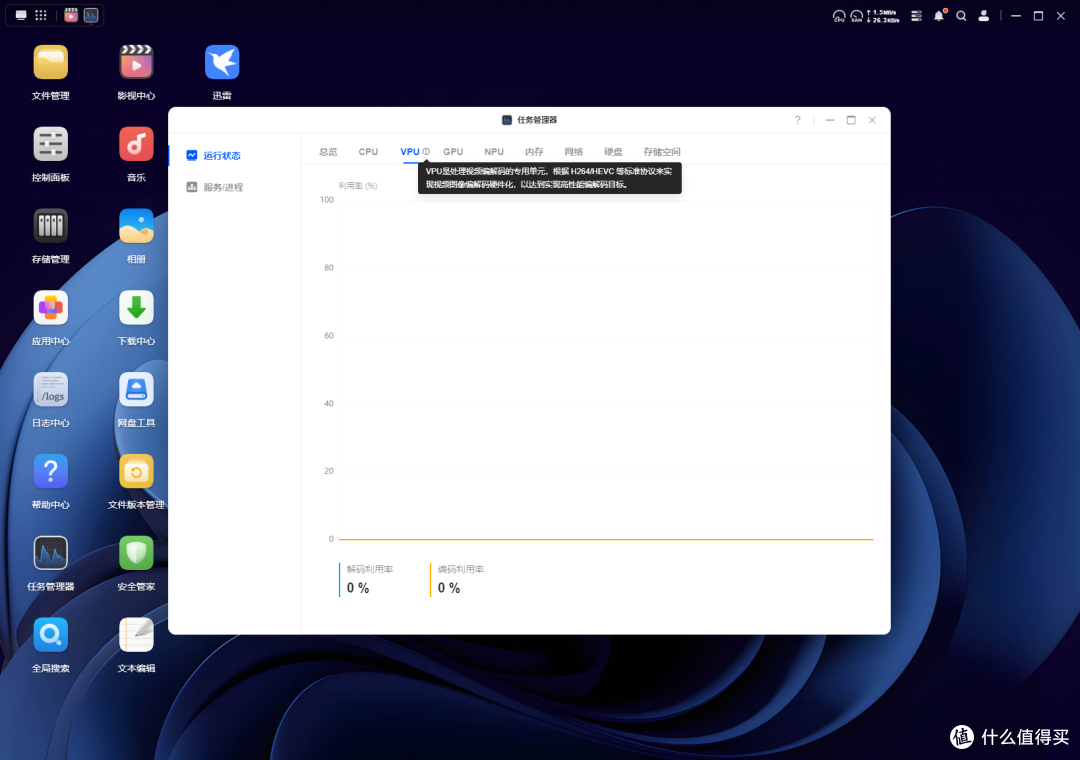The image size is (1080, 760).
Task: Open the 相册 photo app
Action: tap(136, 226)
